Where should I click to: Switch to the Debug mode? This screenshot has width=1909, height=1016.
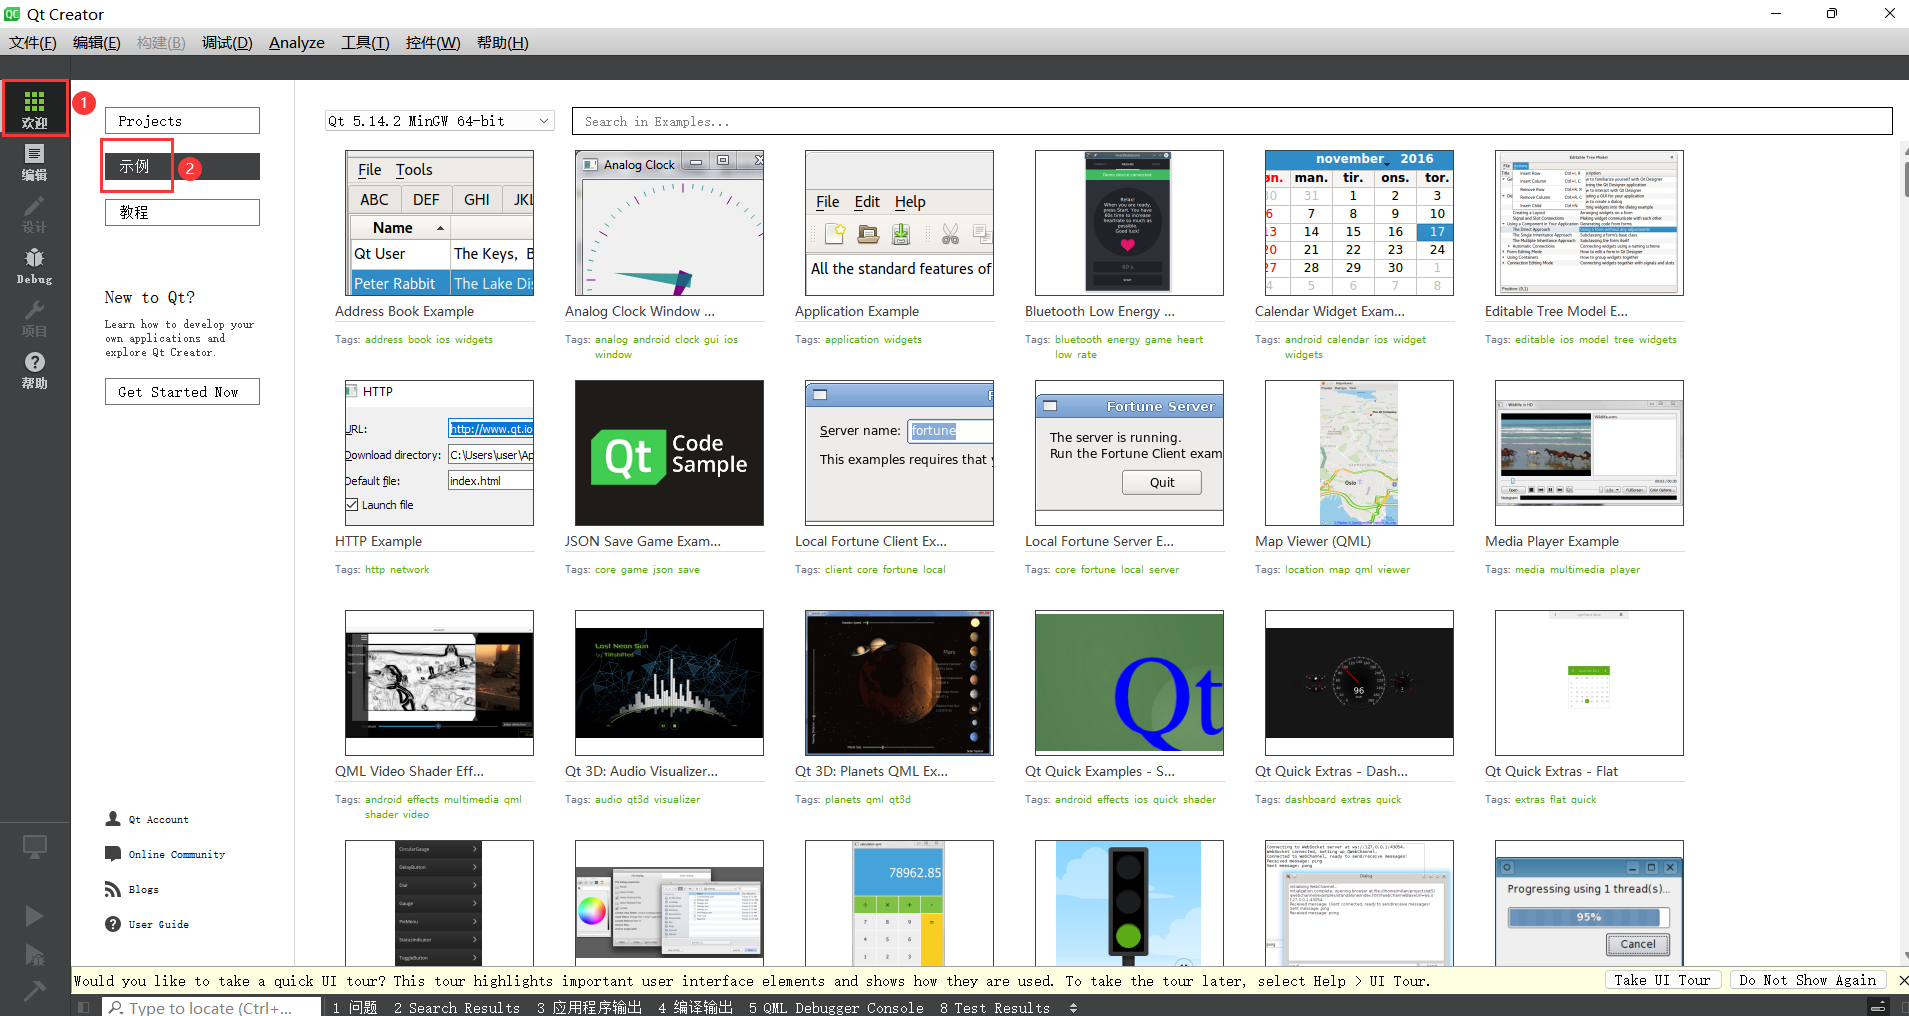pyautogui.click(x=35, y=266)
